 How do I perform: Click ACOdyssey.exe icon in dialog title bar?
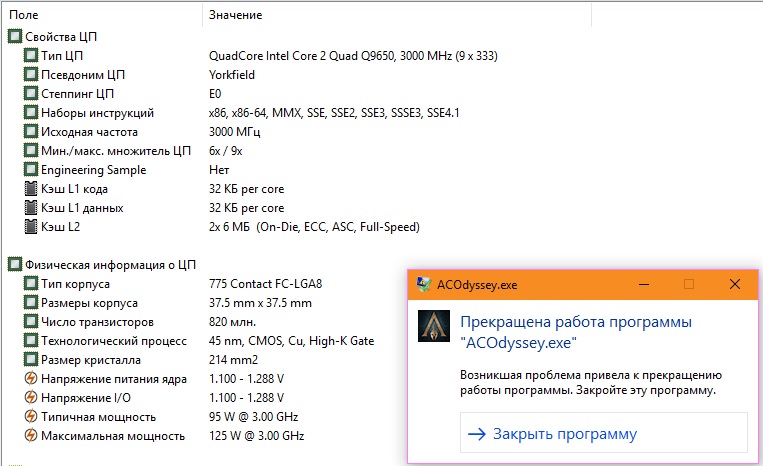coord(424,284)
